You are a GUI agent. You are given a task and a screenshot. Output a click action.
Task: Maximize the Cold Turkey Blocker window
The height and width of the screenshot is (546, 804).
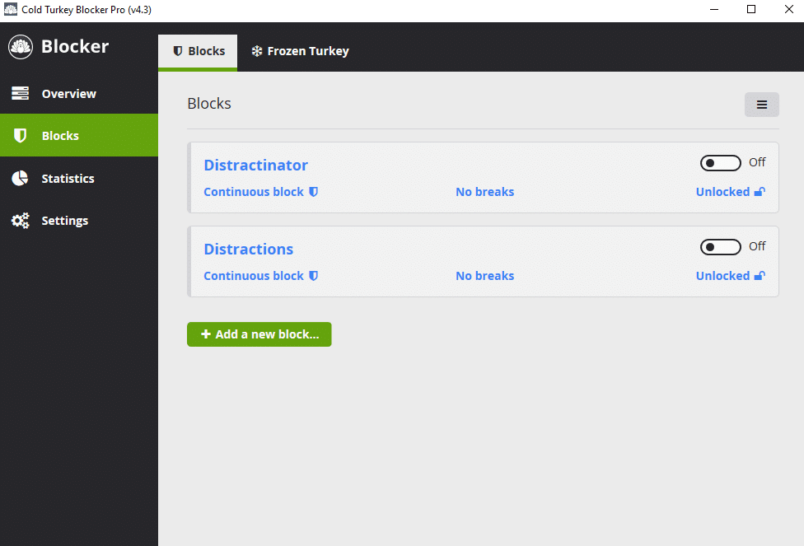pyautogui.click(x=751, y=9)
